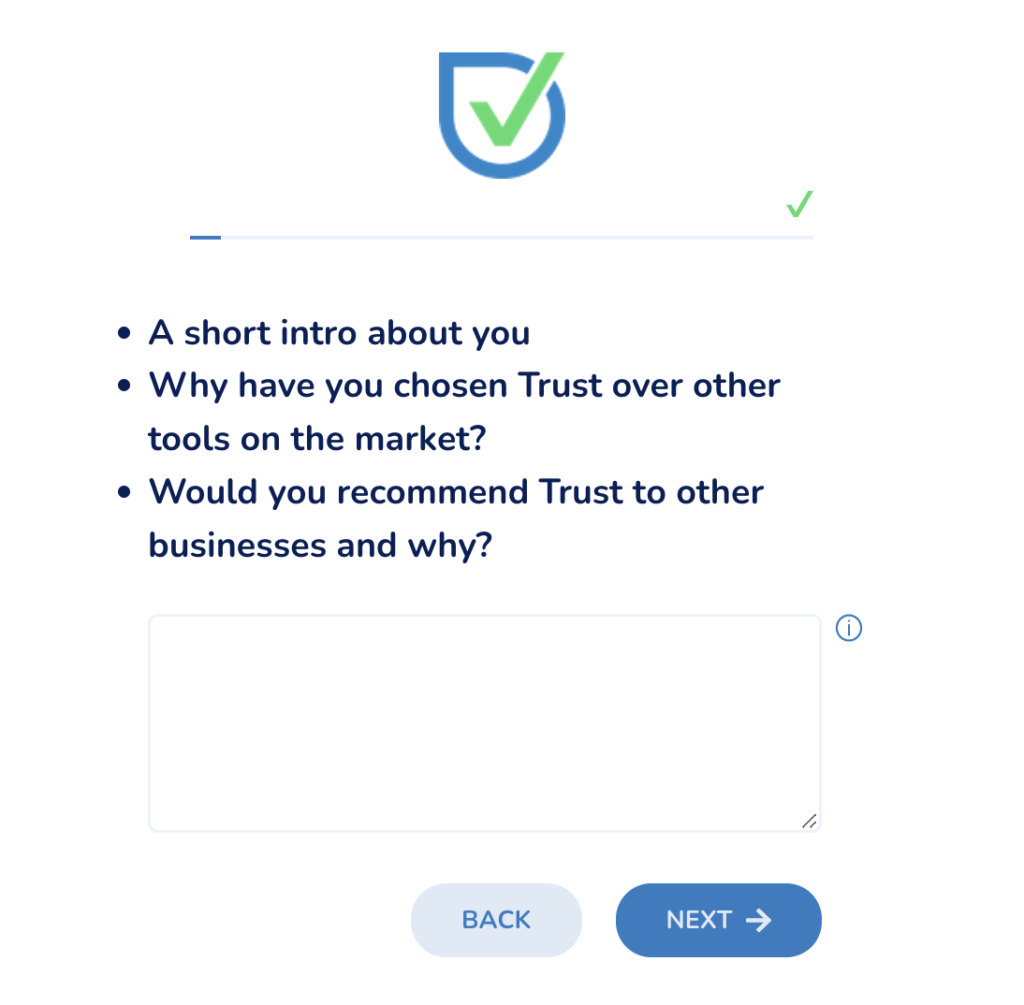Click the 'businesses and why?' line
1024x1005 pixels.
[x=320, y=545]
